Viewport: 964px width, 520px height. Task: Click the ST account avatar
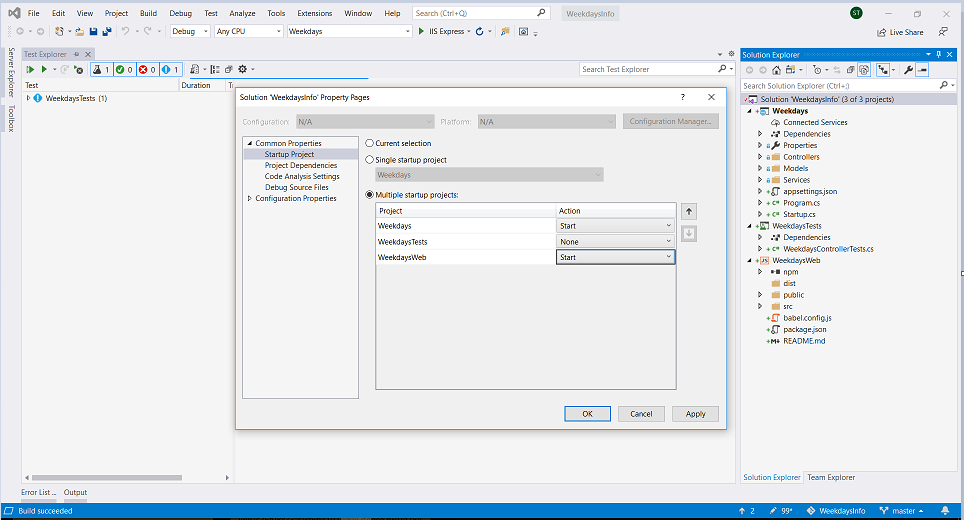856,13
